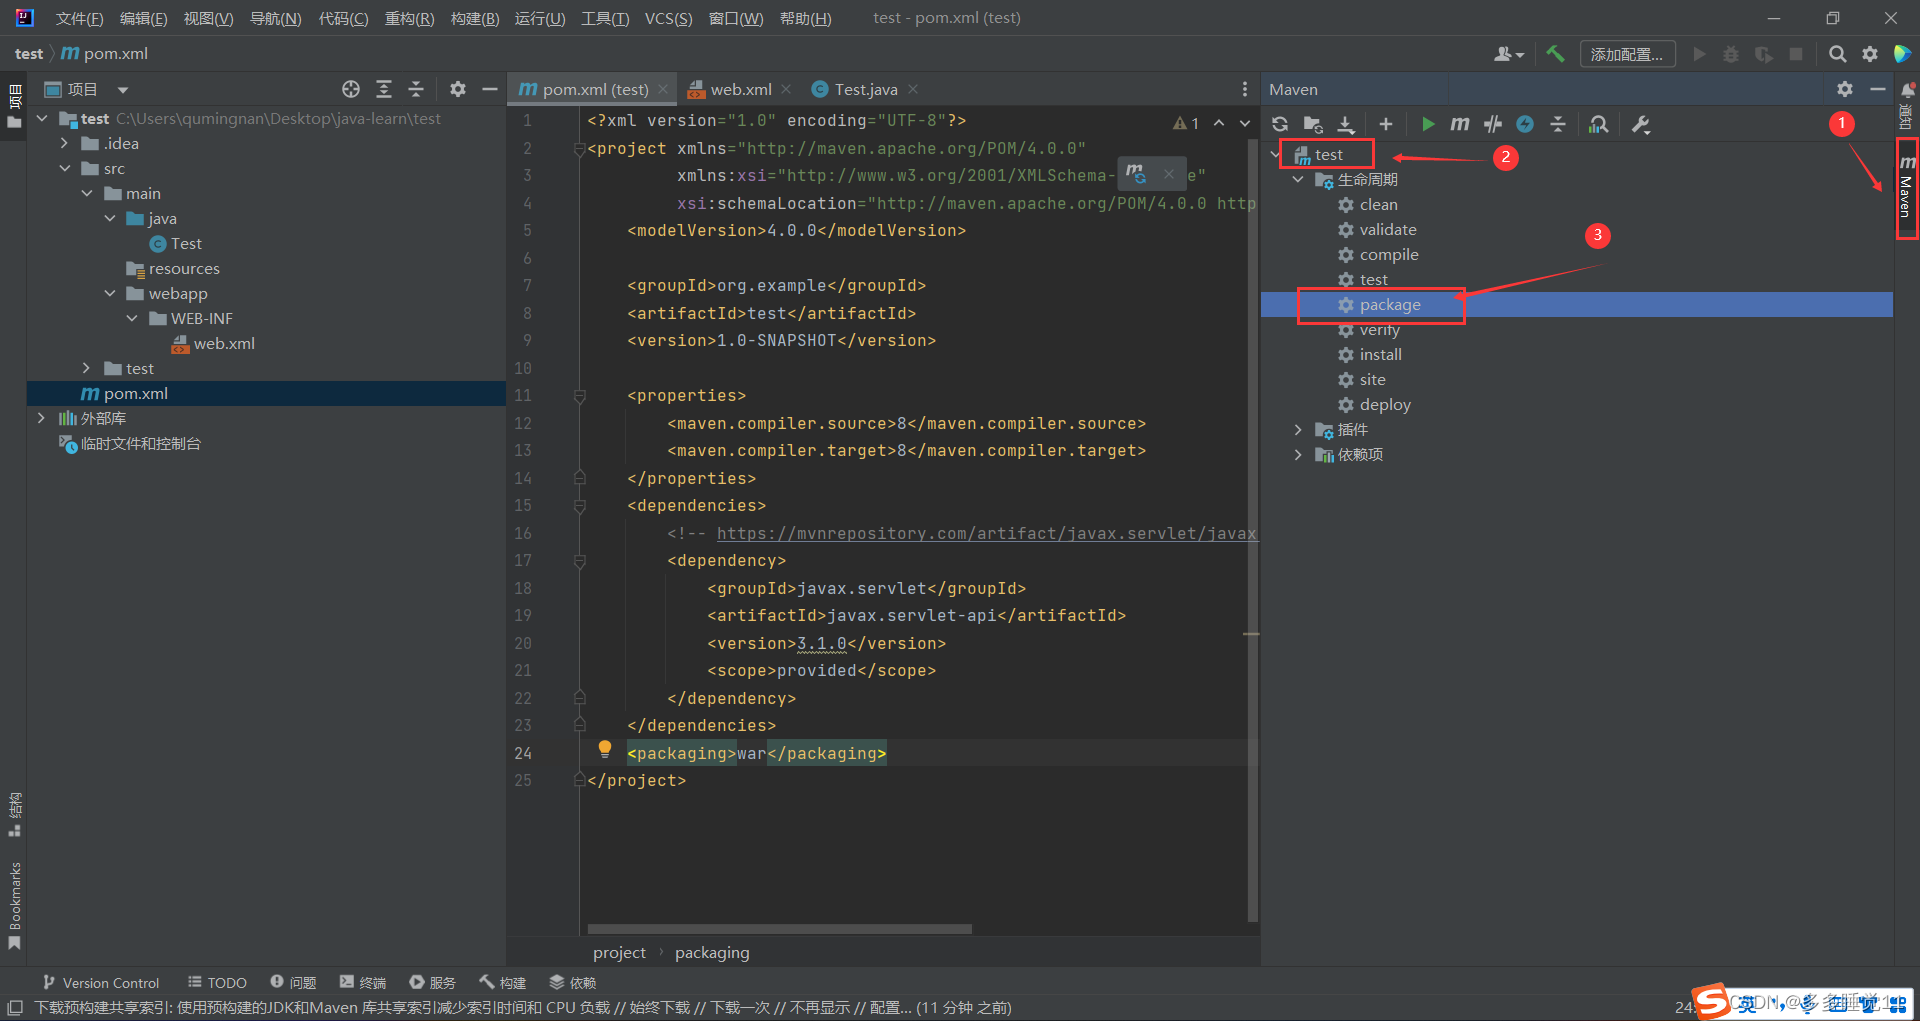Click the warning indicator in the editor corner
This screenshot has width=1920, height=1021.
(x=1186, y=123)
